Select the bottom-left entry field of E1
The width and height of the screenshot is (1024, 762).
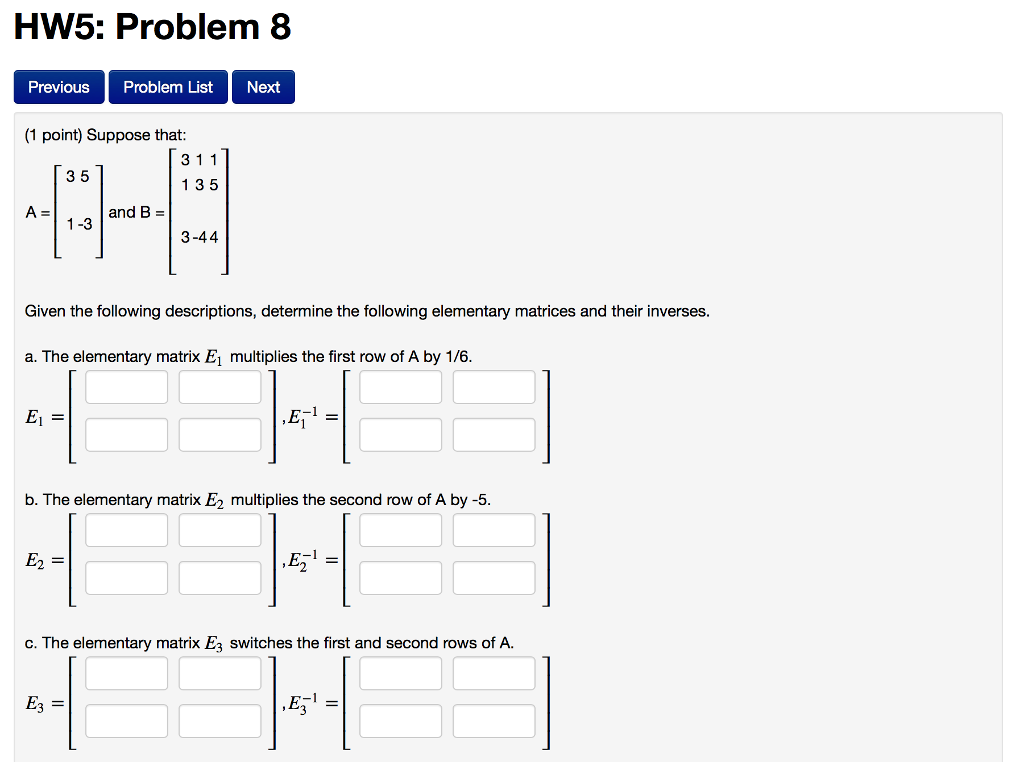click(126, 434)
